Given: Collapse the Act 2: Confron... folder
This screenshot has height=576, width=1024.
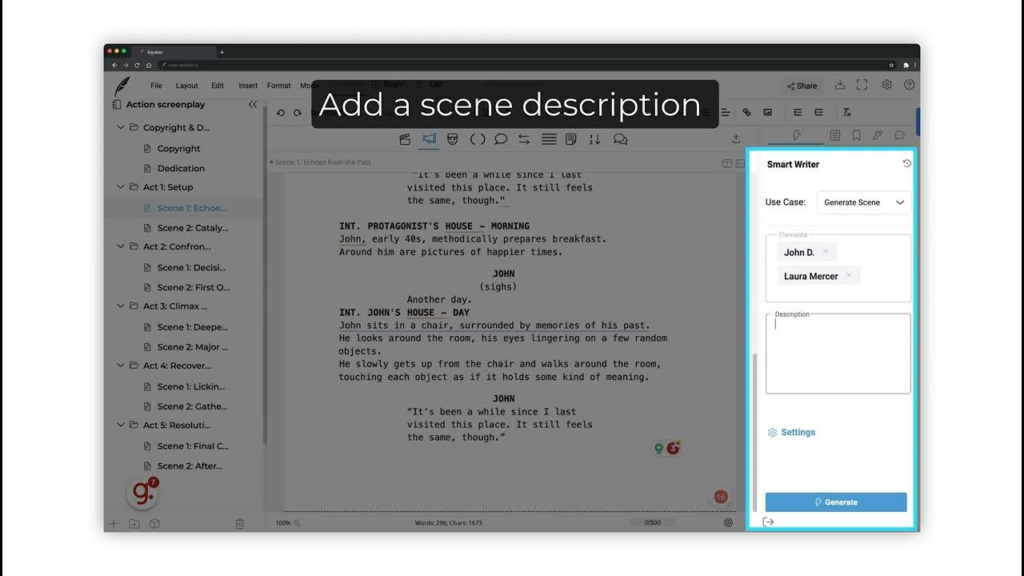Looking at the screenshot, I should [x=120, y=246].
